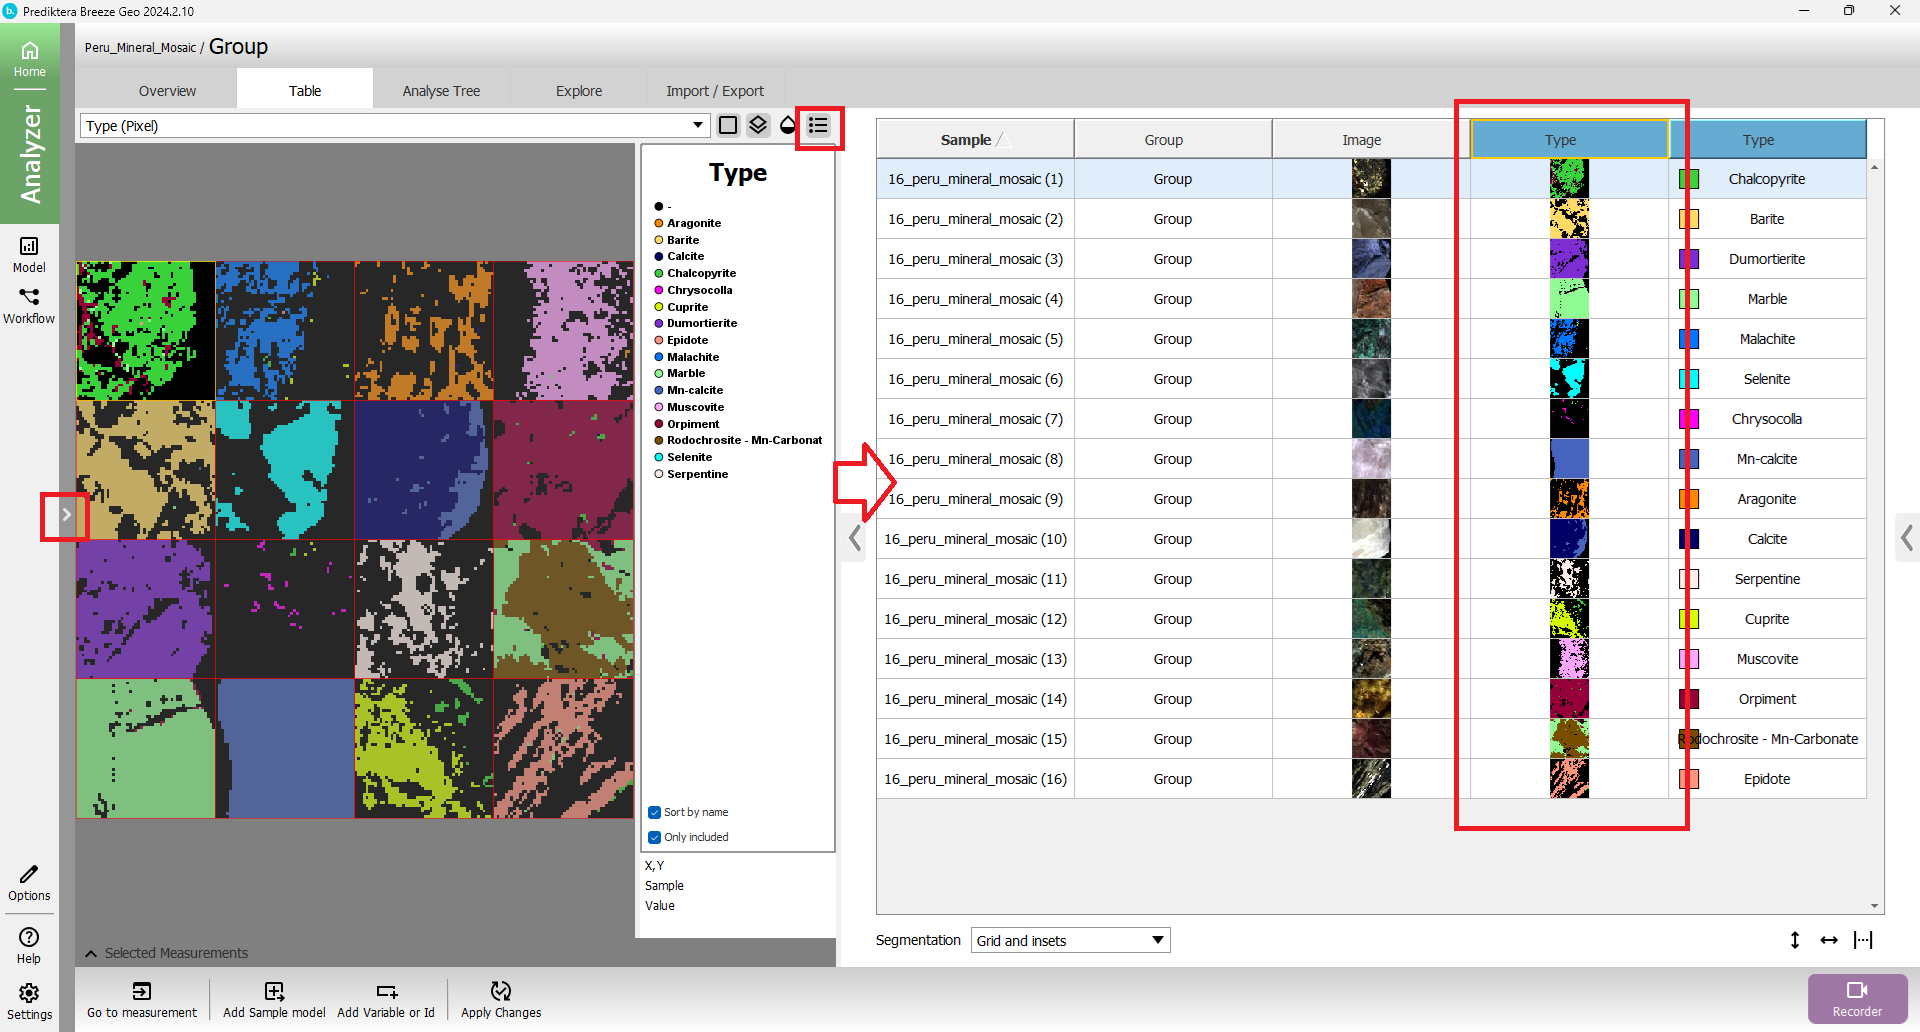Click Go to measurement button

pos(142,999)
